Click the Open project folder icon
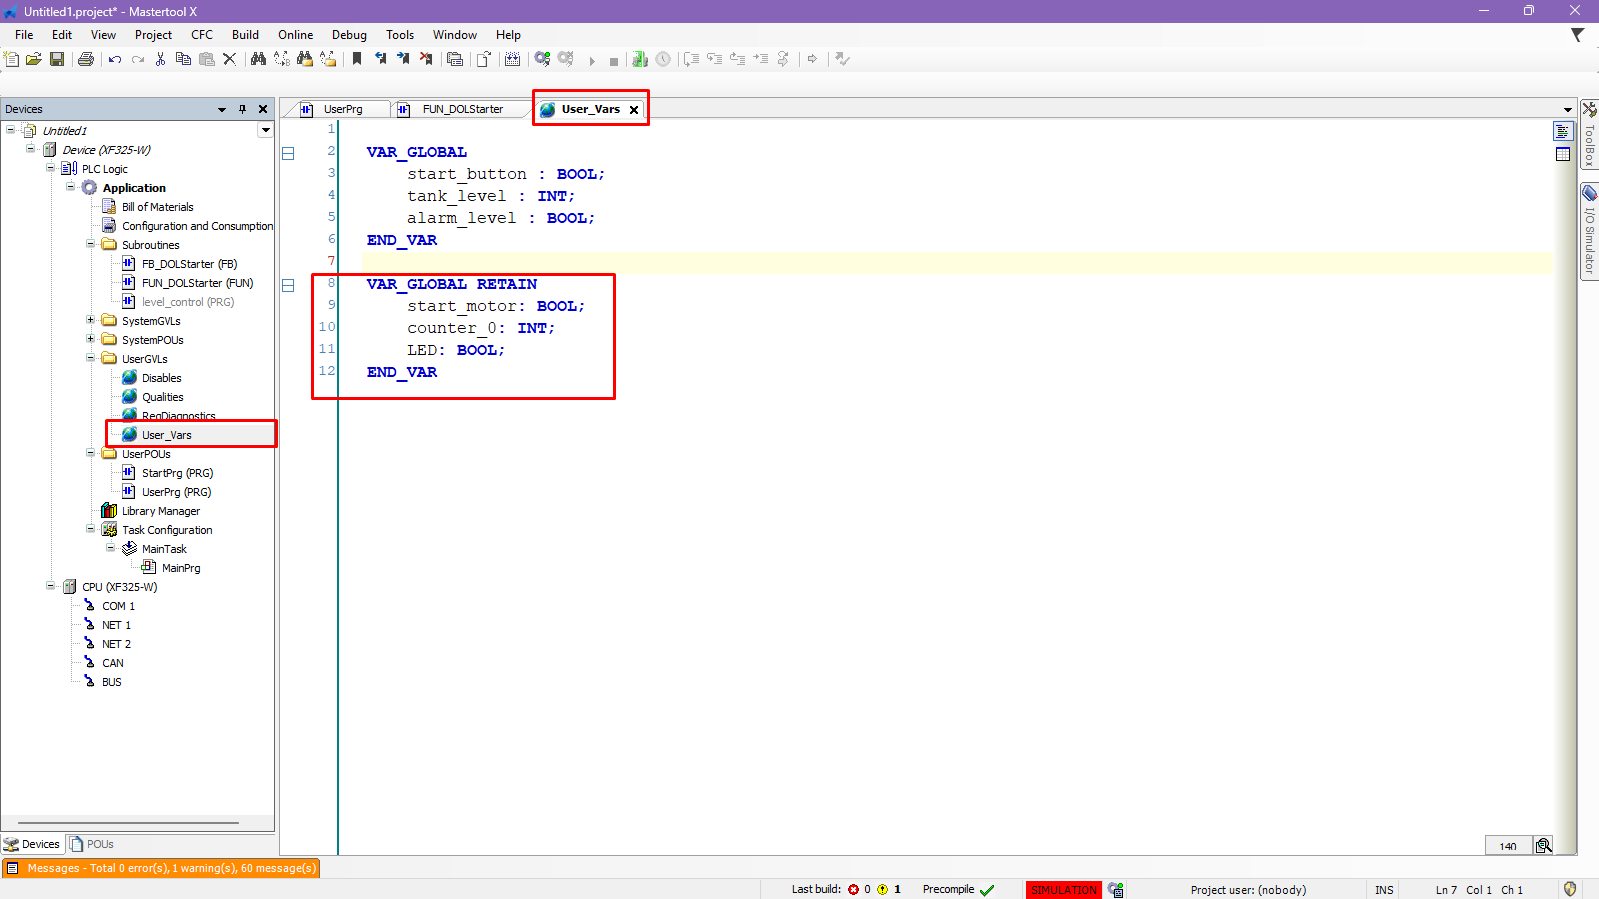Viewport: 1599px width, 899px height. tap(34, 59)
